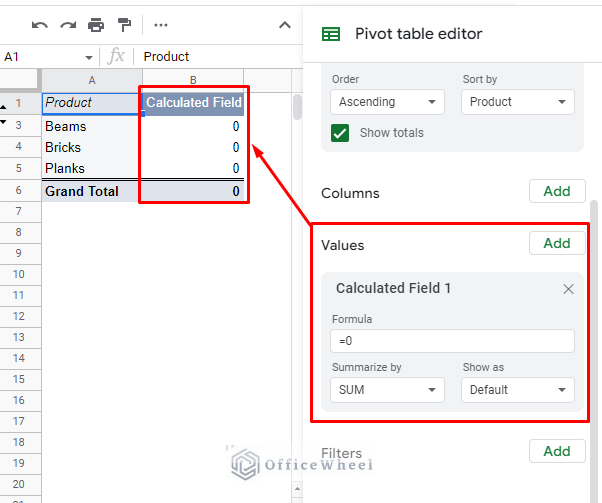
Task: Open the Summarize by SUM dropdown
Action: [387, 390]
